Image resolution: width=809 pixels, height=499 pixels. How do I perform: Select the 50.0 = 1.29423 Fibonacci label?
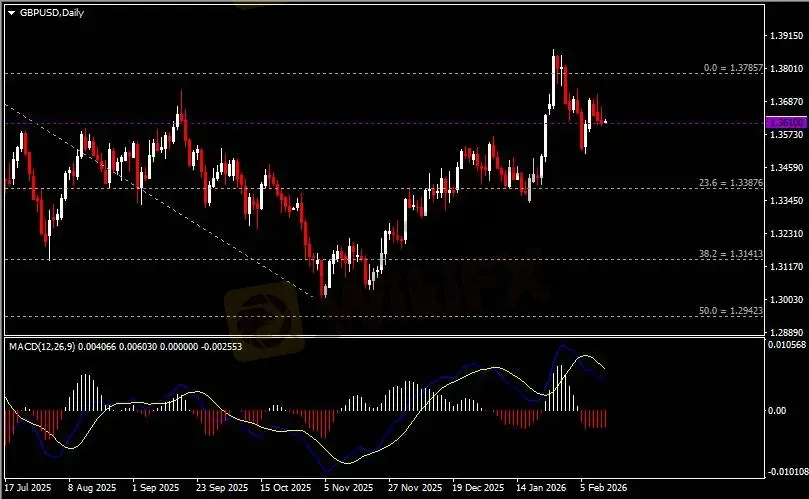tap(731, 311)
